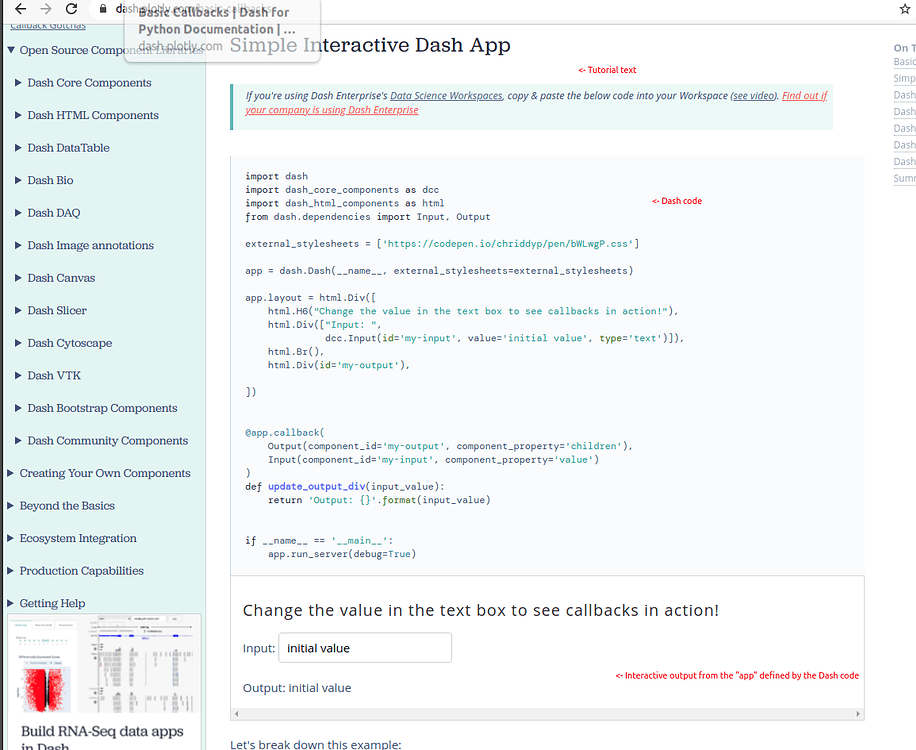Open 'Find out if your company is using Dash Enterprise' link
The image size is (916, 750).
(536, 103)
